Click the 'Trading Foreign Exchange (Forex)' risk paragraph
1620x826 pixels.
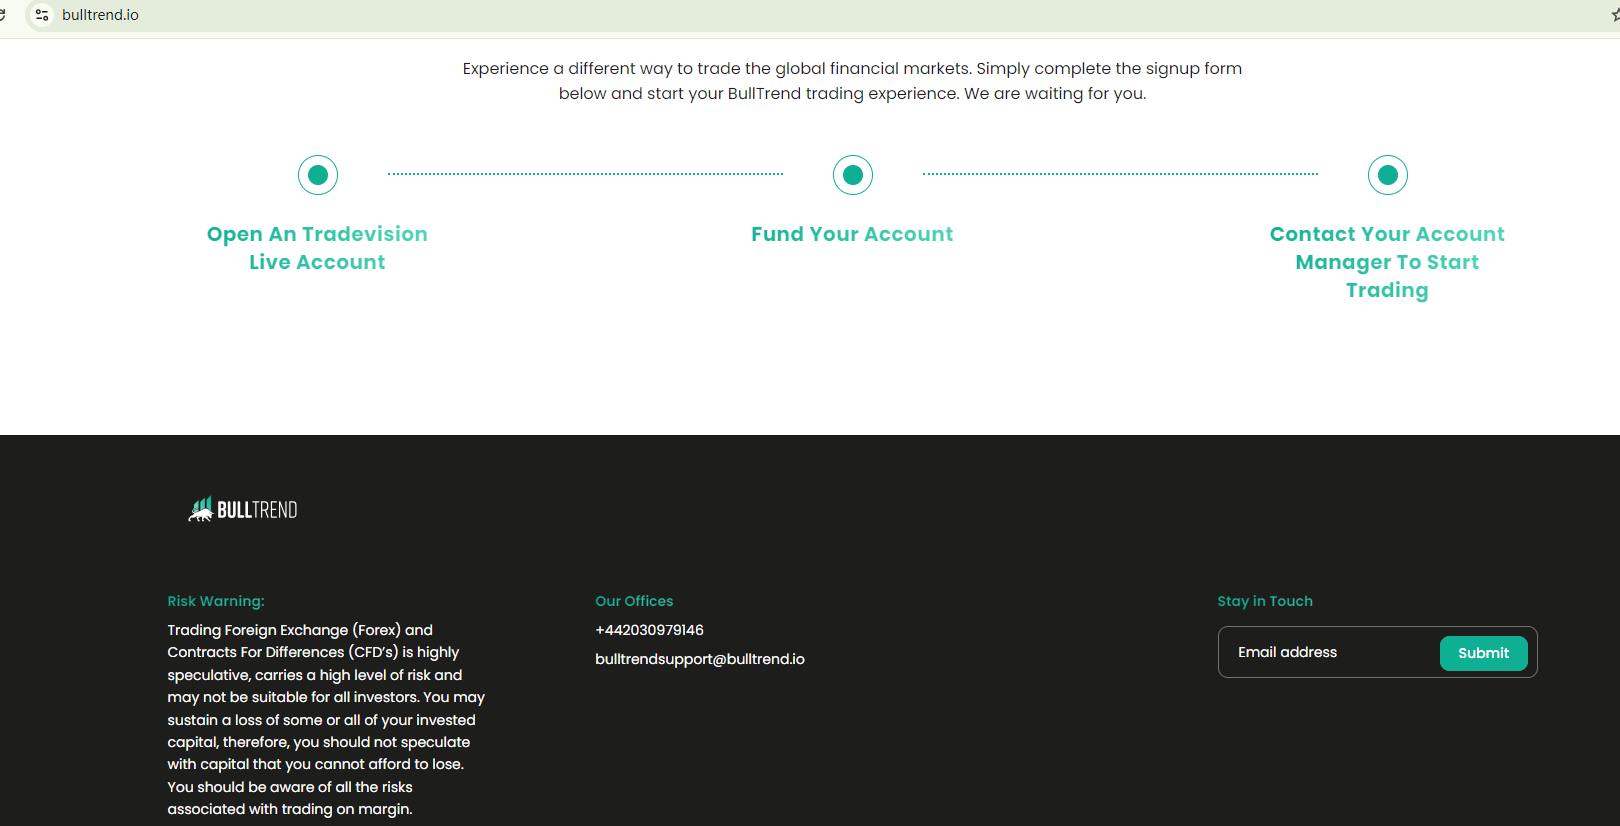[x=326, y=719]
